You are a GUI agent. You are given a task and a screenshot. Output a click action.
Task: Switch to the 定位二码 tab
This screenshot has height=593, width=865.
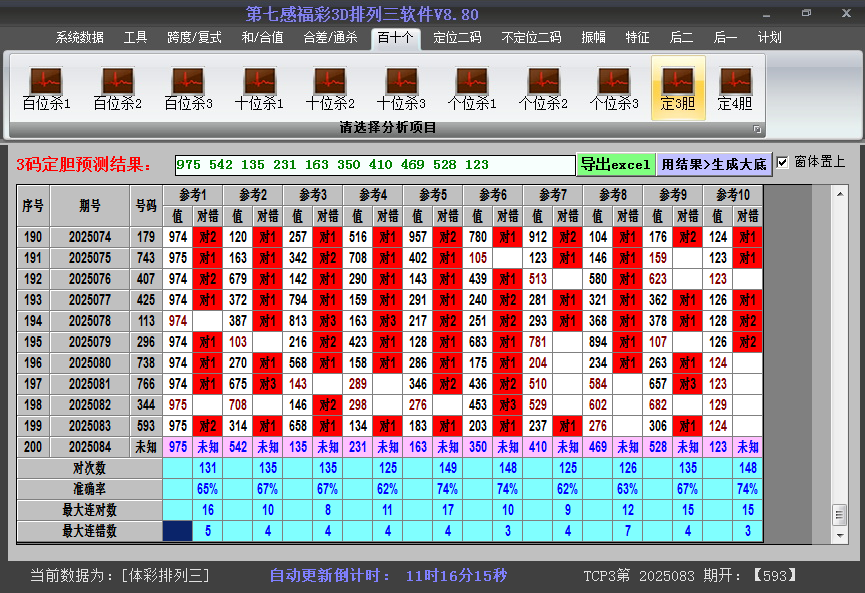click(x=457, y=37)
